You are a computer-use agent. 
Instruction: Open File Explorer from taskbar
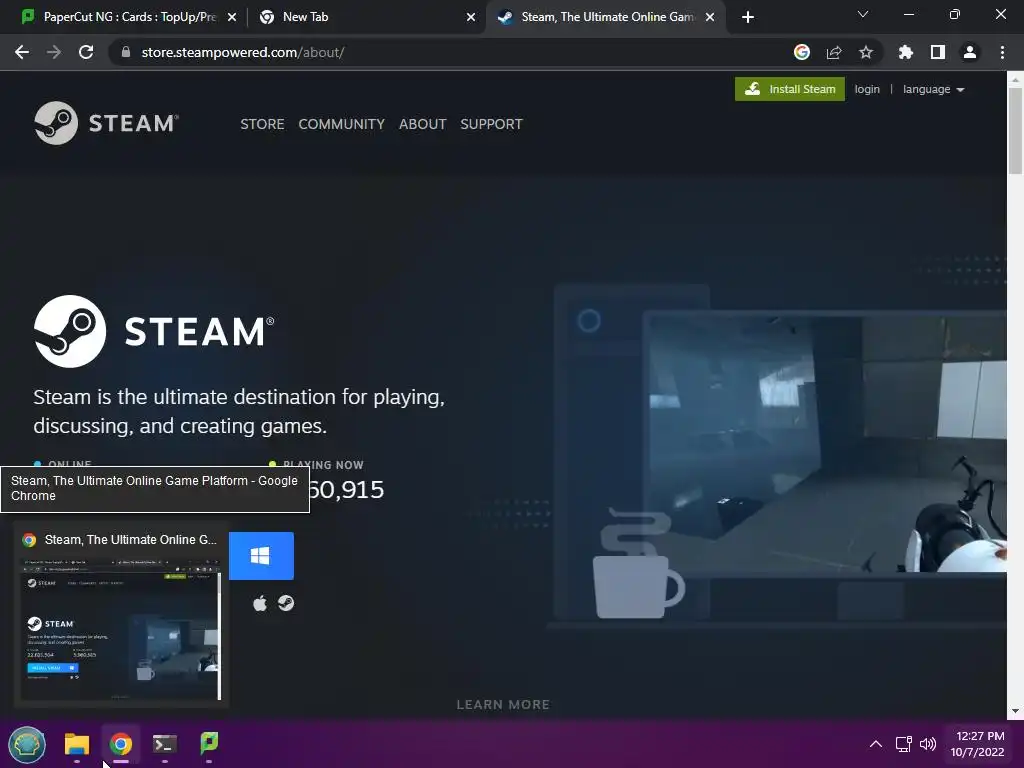[x=76, y=744]
